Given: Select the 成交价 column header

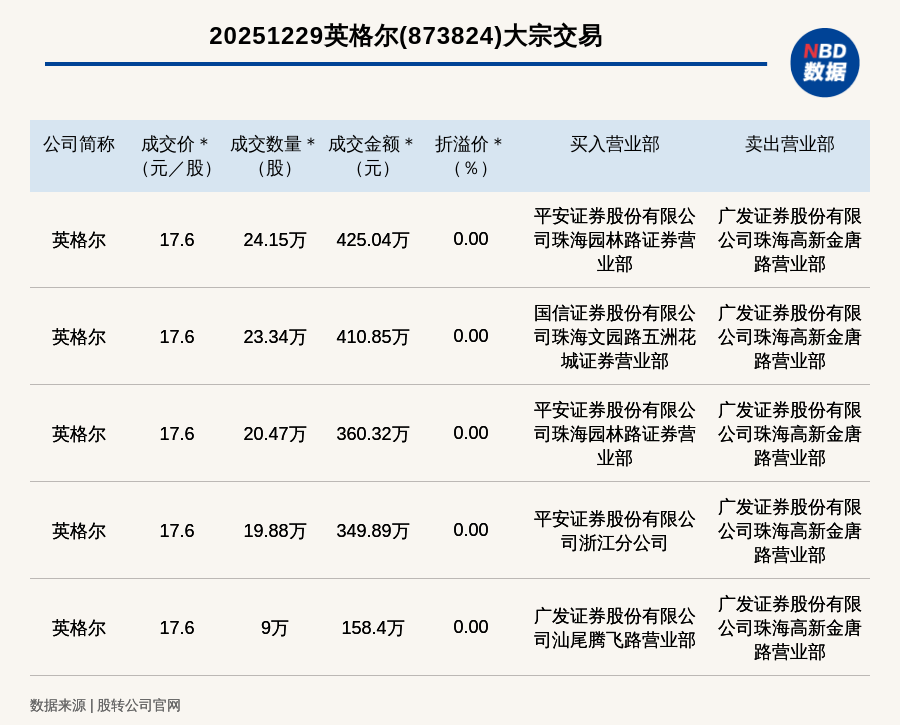Looking at the screenshot, I should 176,156.
